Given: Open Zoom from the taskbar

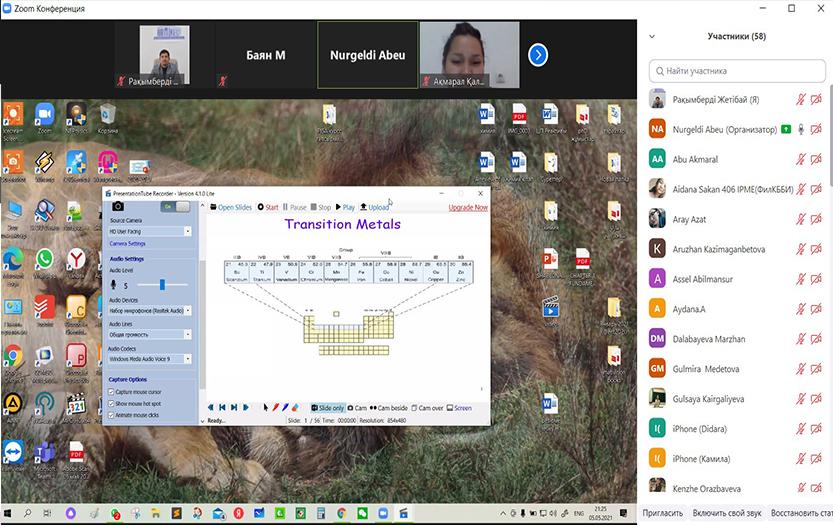Looking at the screenshot, I should click(x=383, y=513).
